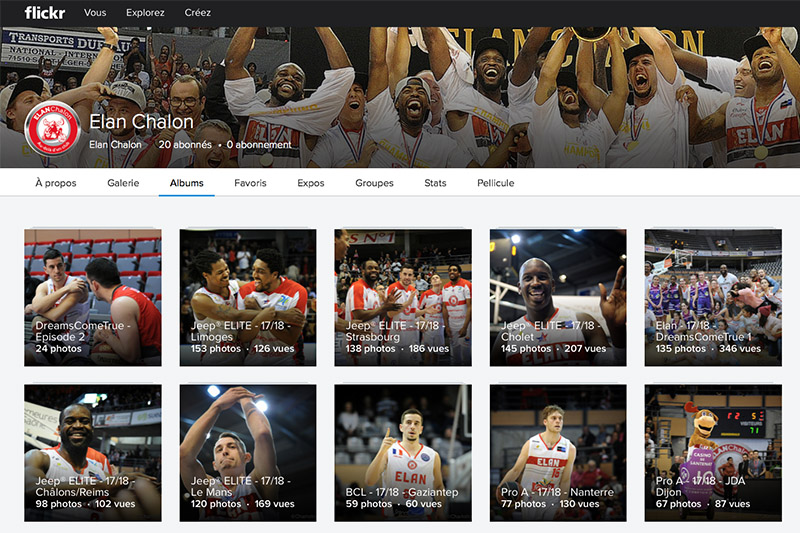The width and height of the screenshot is (800, 533).
Task: Switch to the À propos tab
Action: click(56, 183)
